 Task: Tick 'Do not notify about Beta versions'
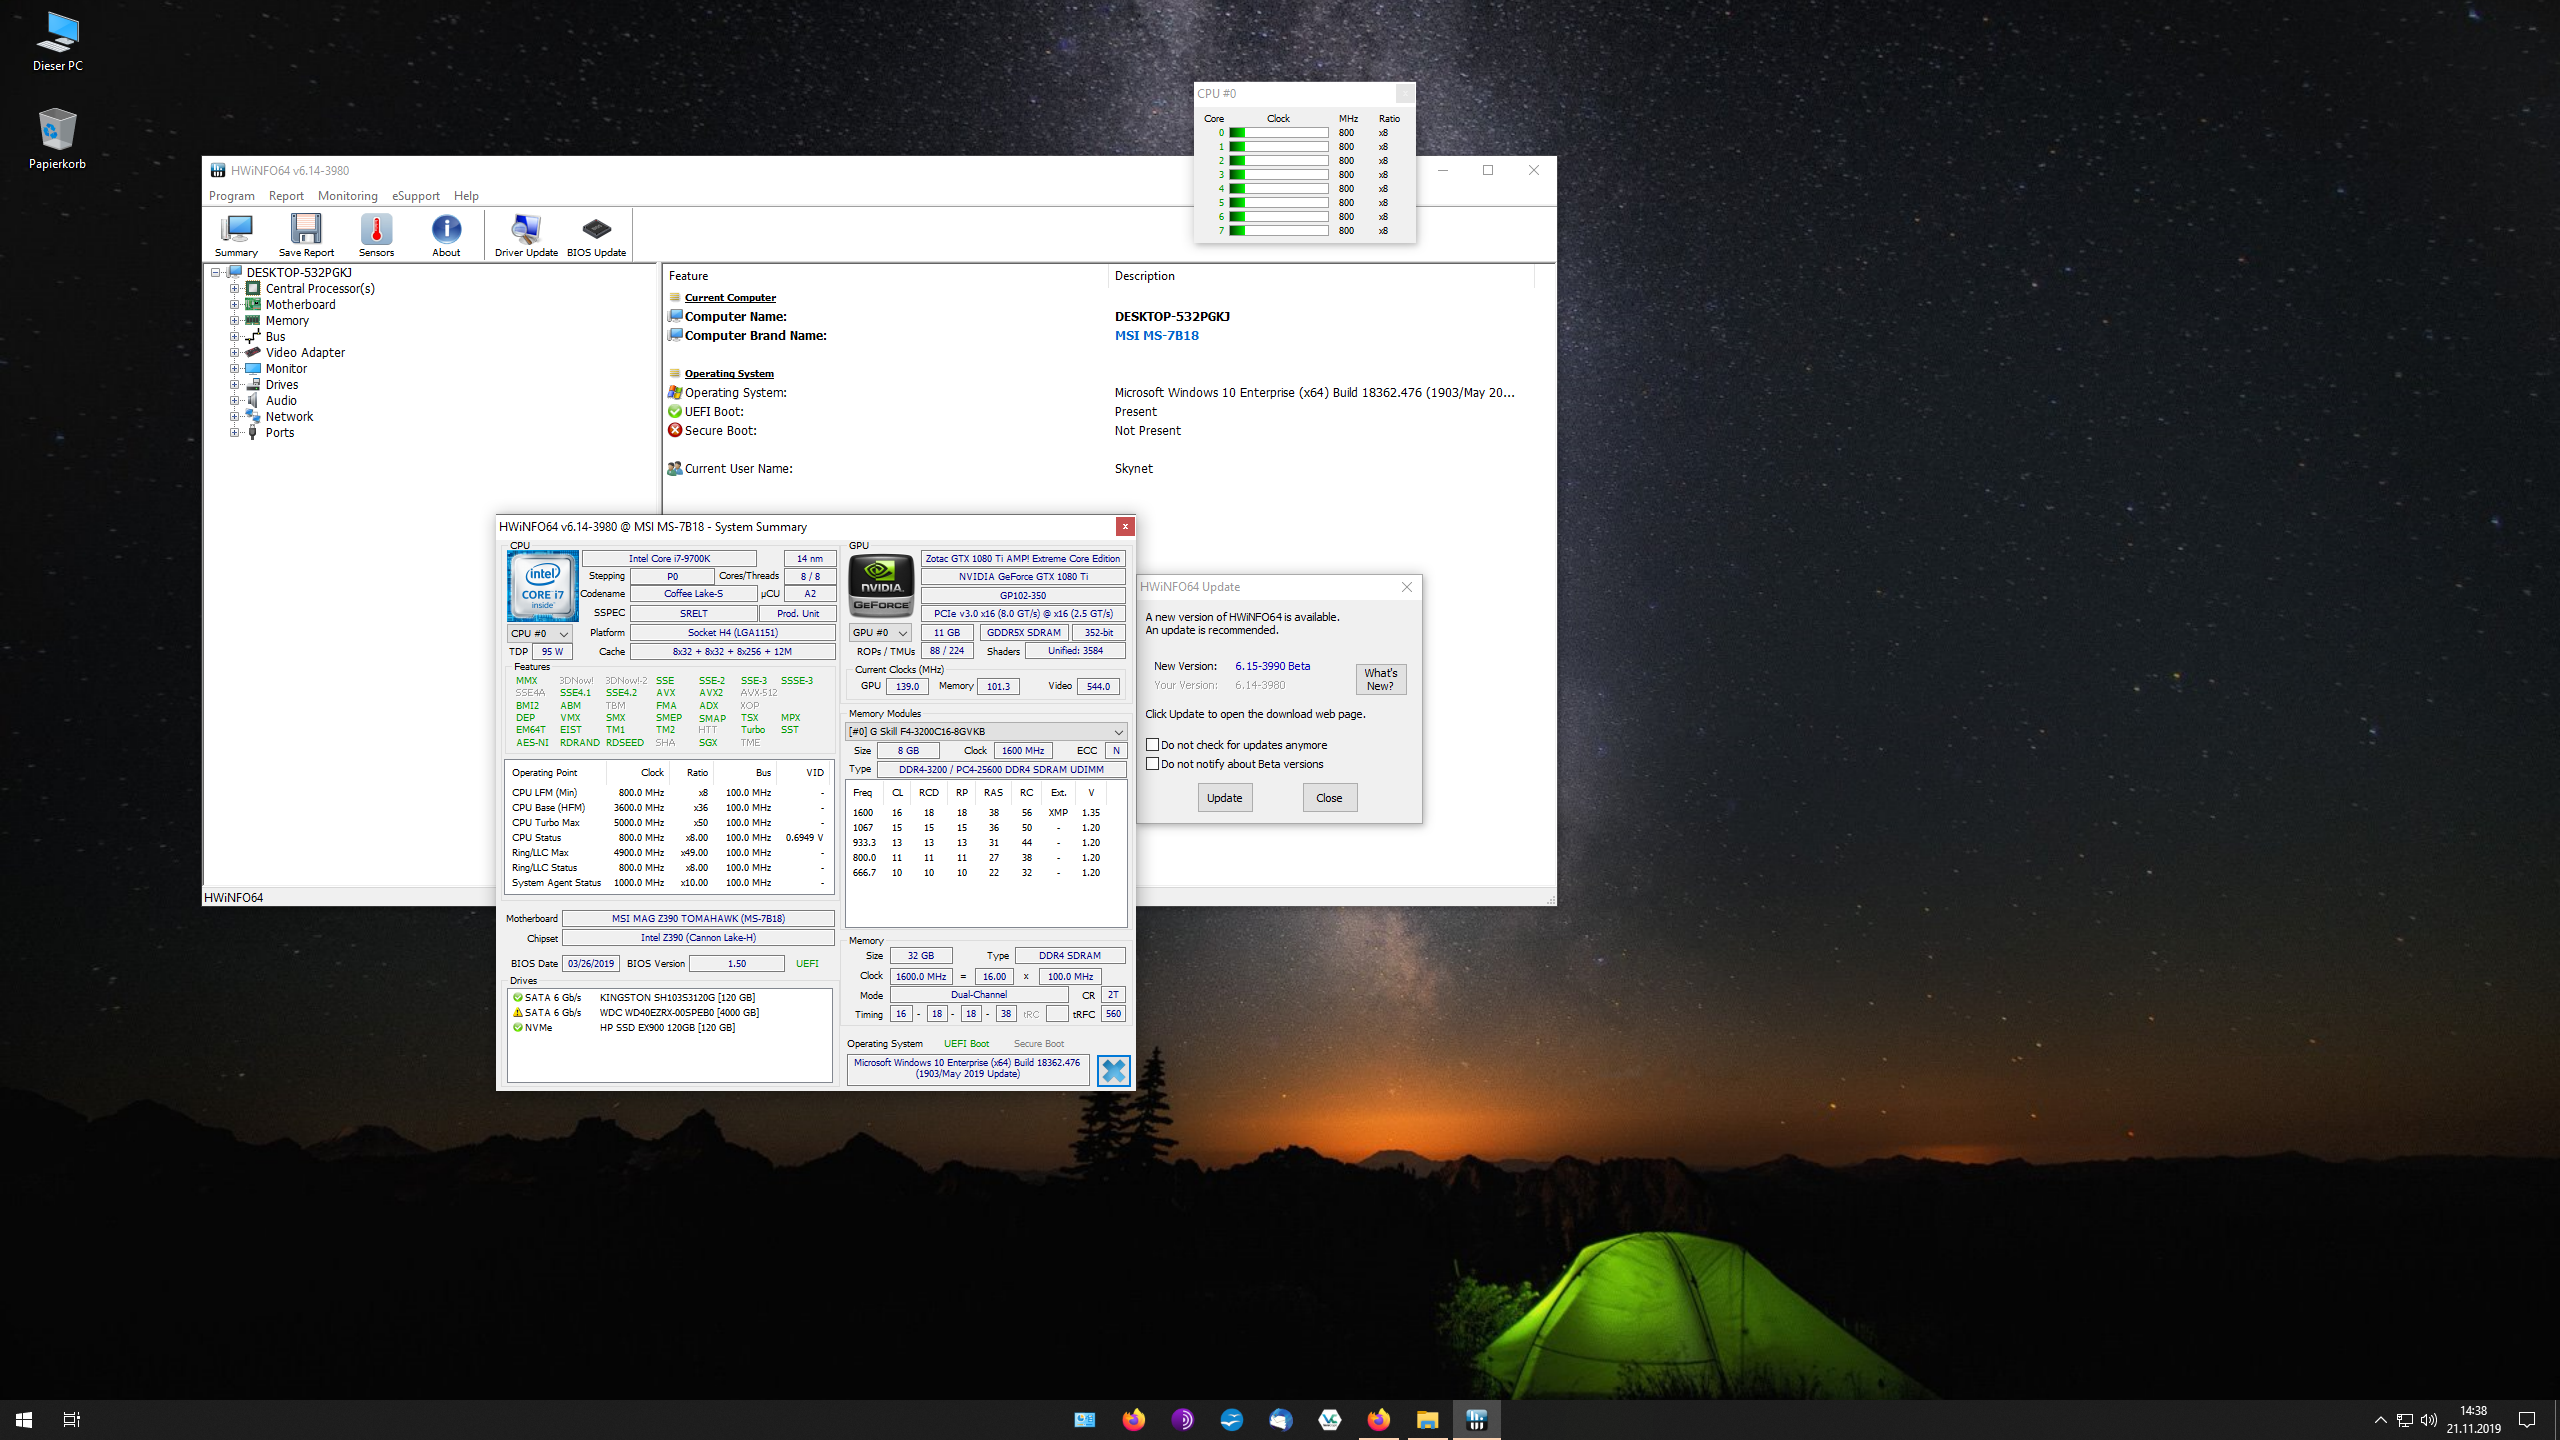point(1153,764)
